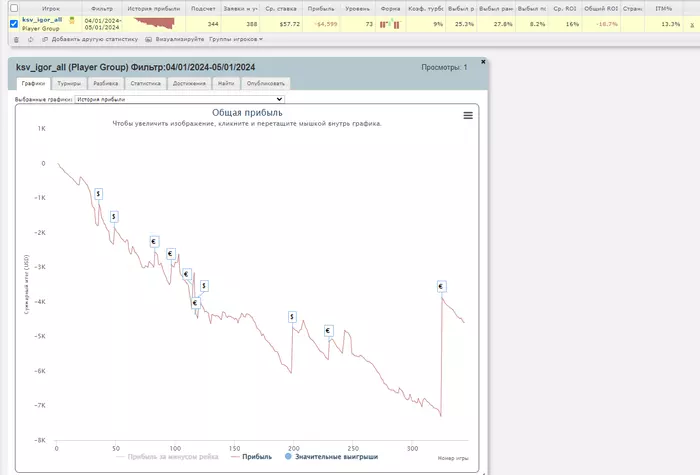Sort by the Ср. ставка column header
This screenshot has height=475, width=700.
pyautogui.click(x=281, y=8)
